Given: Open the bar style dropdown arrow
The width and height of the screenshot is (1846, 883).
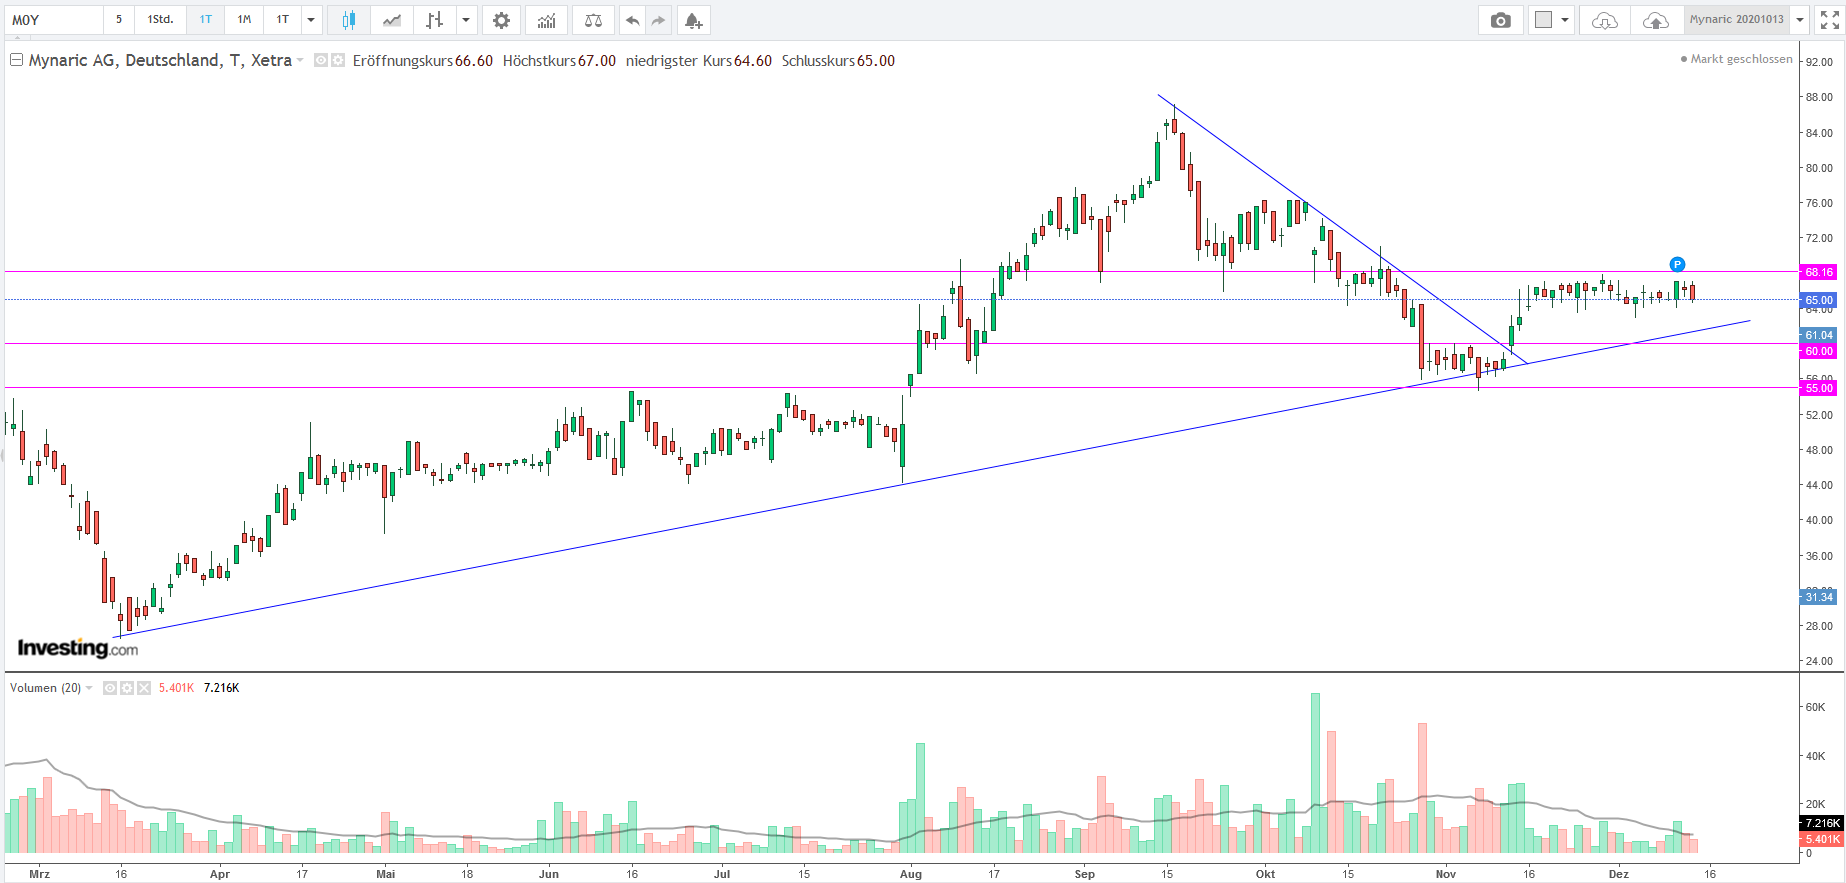Looking at the screenshot, I should 466,20.
